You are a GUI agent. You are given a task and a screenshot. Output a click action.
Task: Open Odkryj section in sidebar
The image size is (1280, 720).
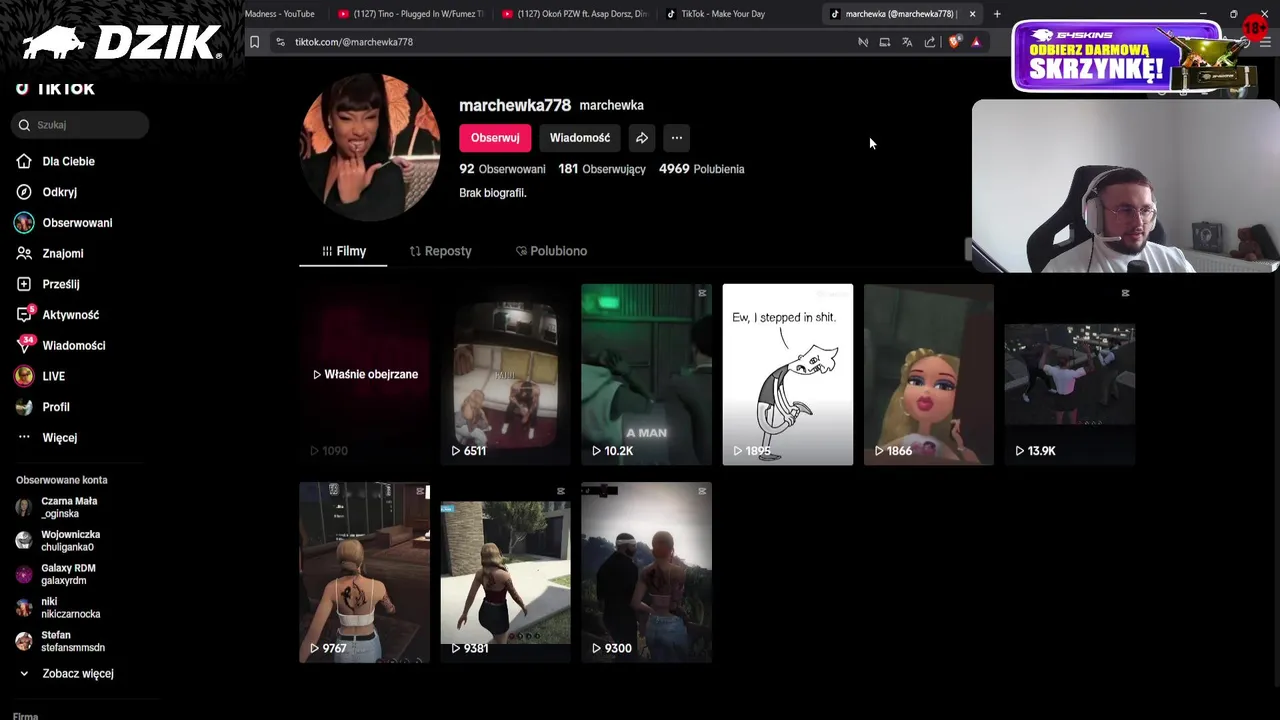pos(59,192)
